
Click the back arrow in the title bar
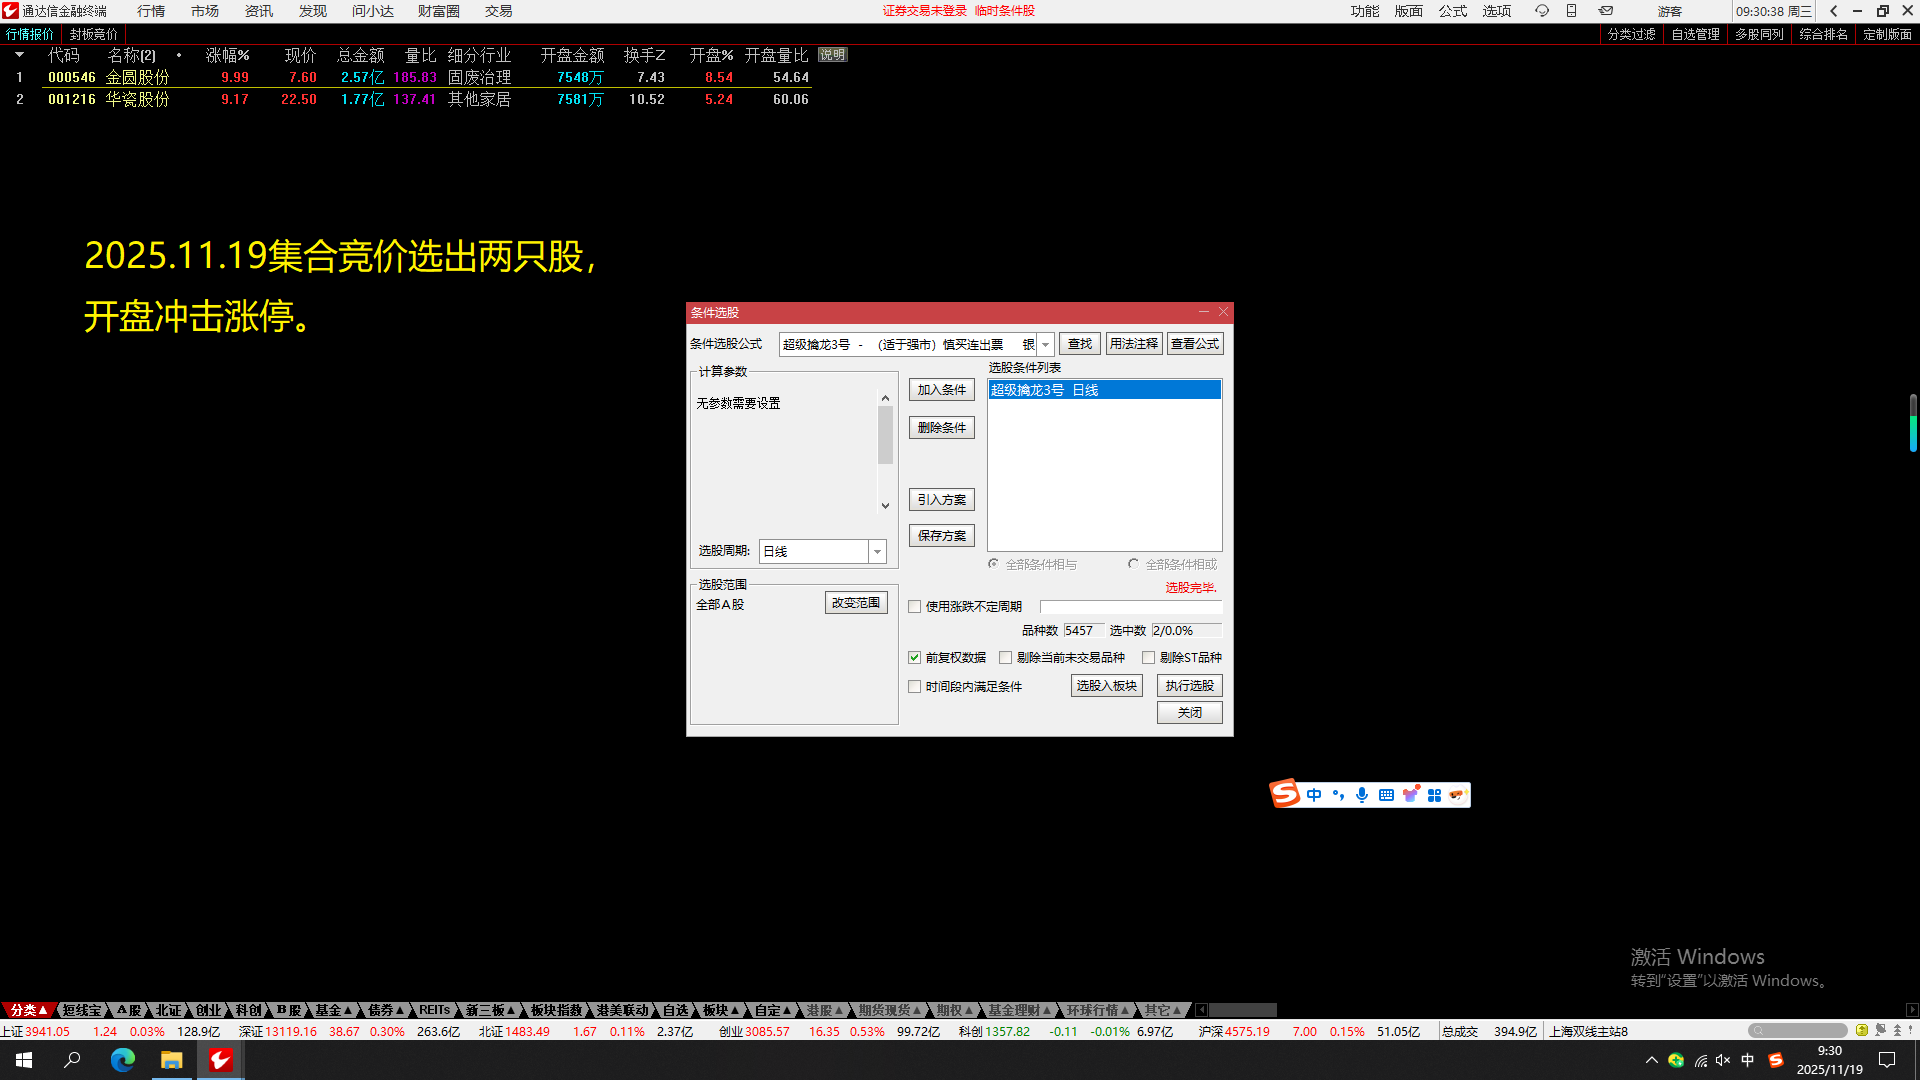(x=1833, y=11)
